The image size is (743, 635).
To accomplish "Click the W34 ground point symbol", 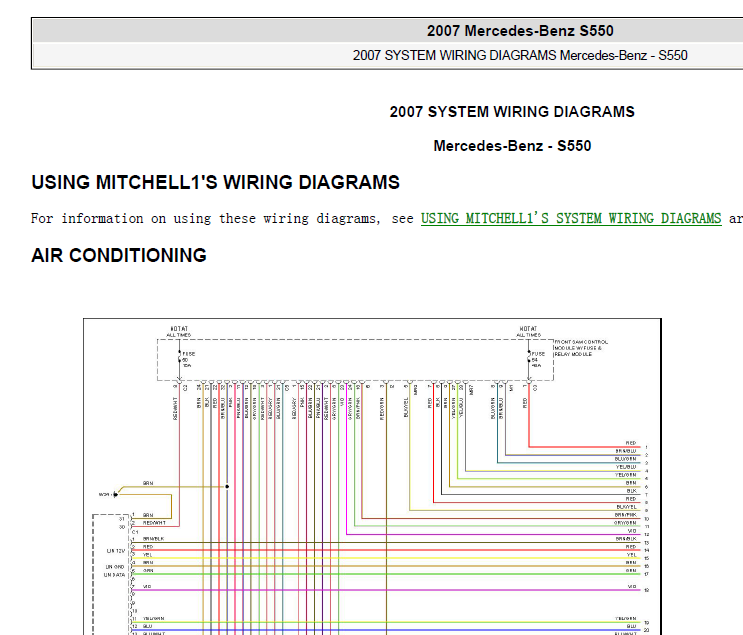I will coord(115,494).
